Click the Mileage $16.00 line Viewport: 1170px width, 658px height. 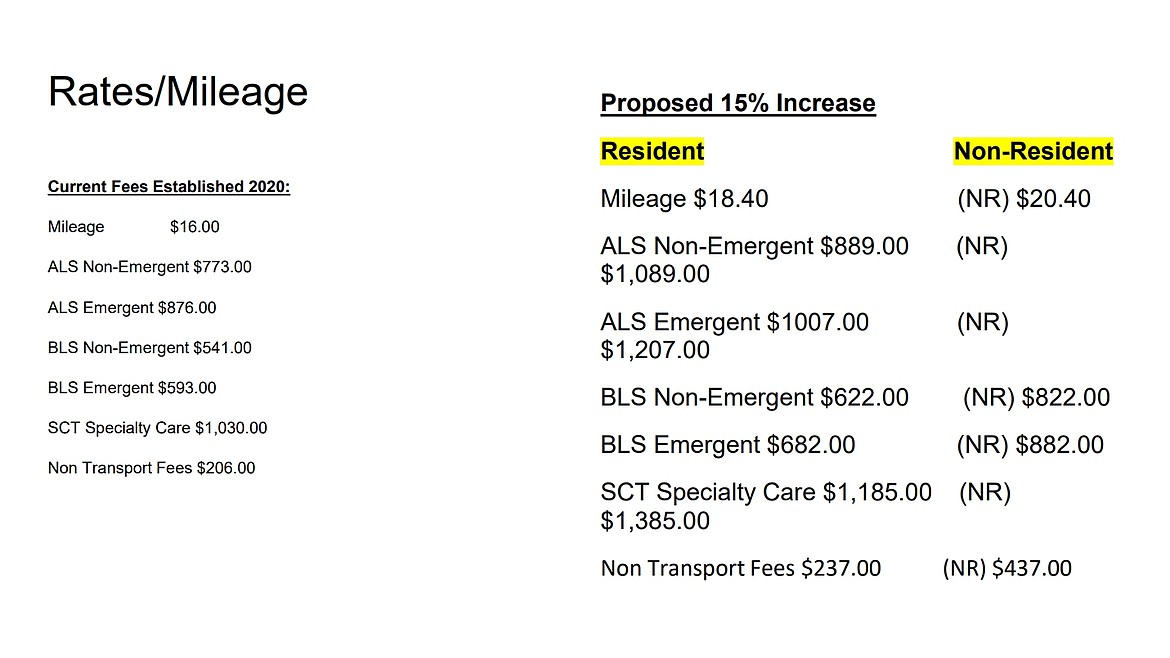click(133, 227)
